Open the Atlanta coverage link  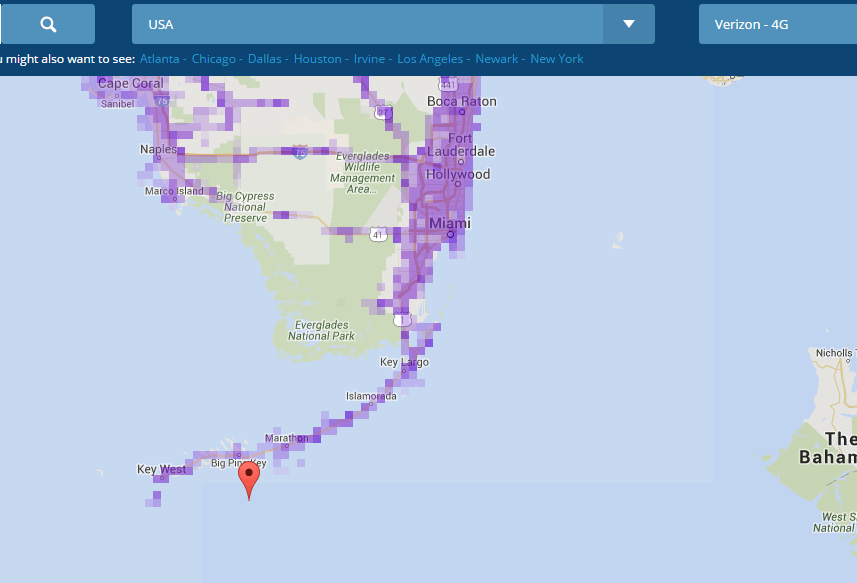point(159,59)
